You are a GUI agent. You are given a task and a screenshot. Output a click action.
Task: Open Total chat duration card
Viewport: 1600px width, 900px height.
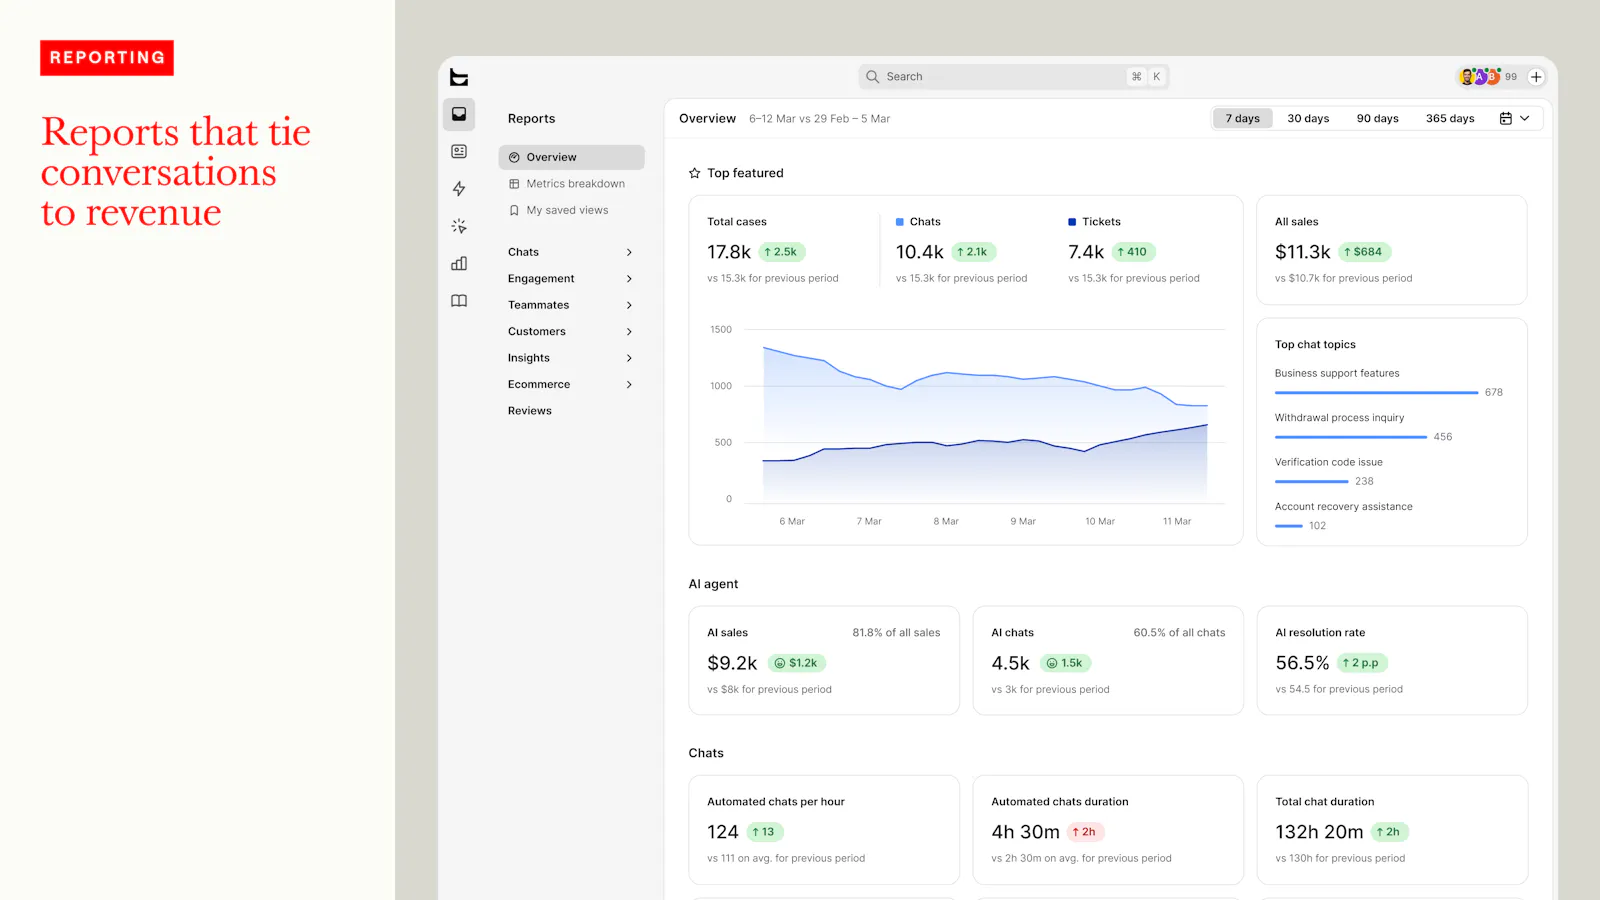point(1392,830)
